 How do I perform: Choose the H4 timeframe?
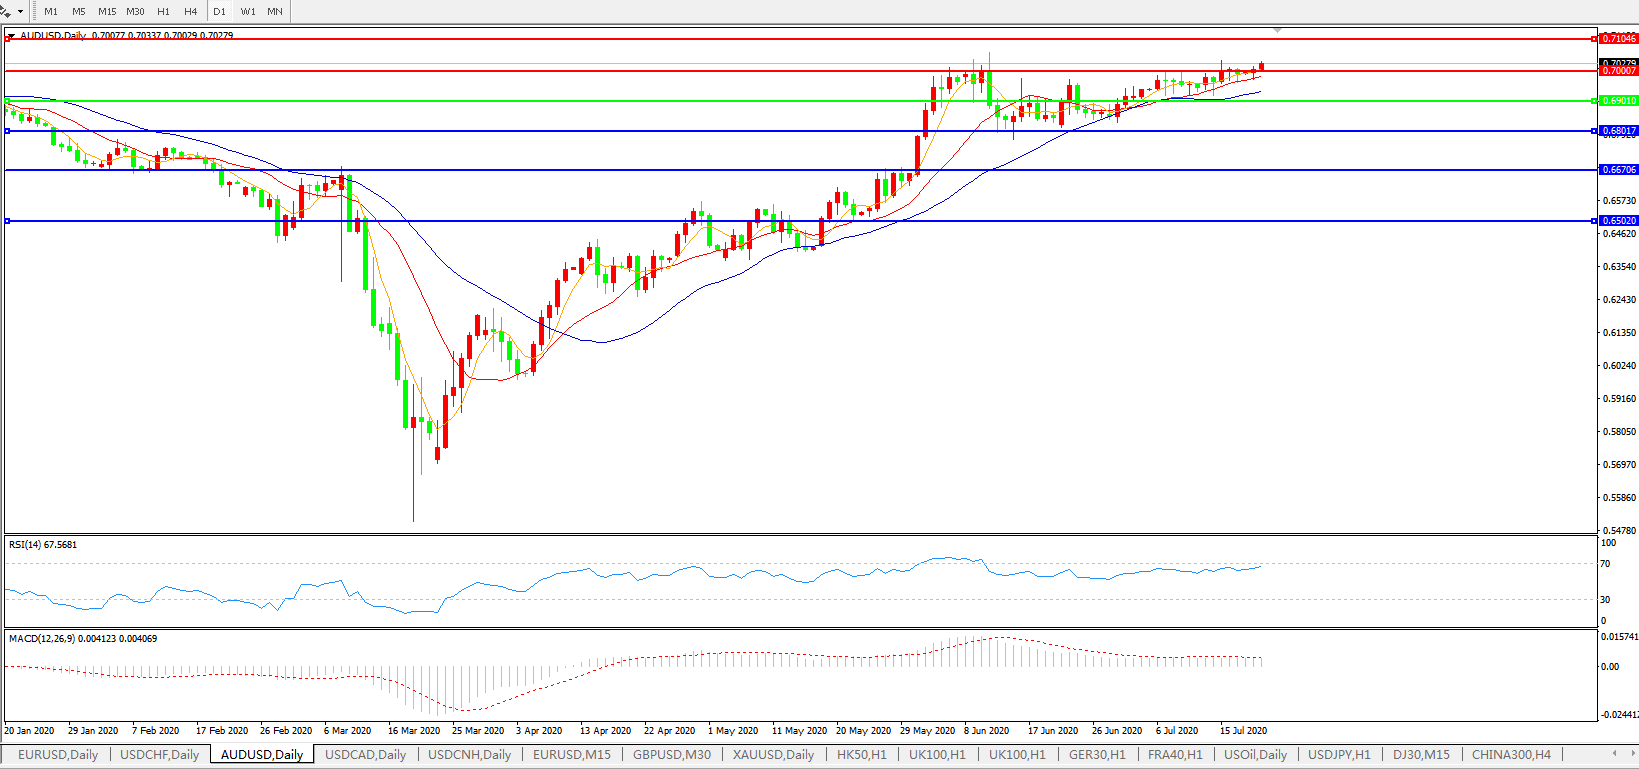[190, 12]
